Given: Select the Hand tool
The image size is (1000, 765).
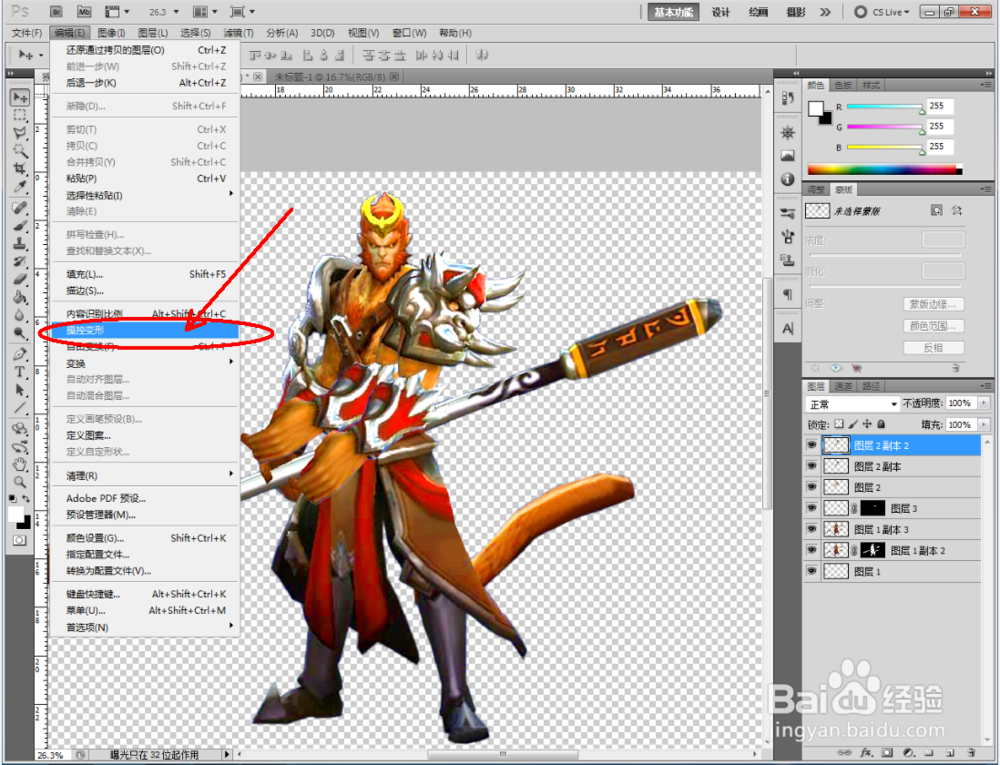Looking at the screenshot, I should [20, 464].
